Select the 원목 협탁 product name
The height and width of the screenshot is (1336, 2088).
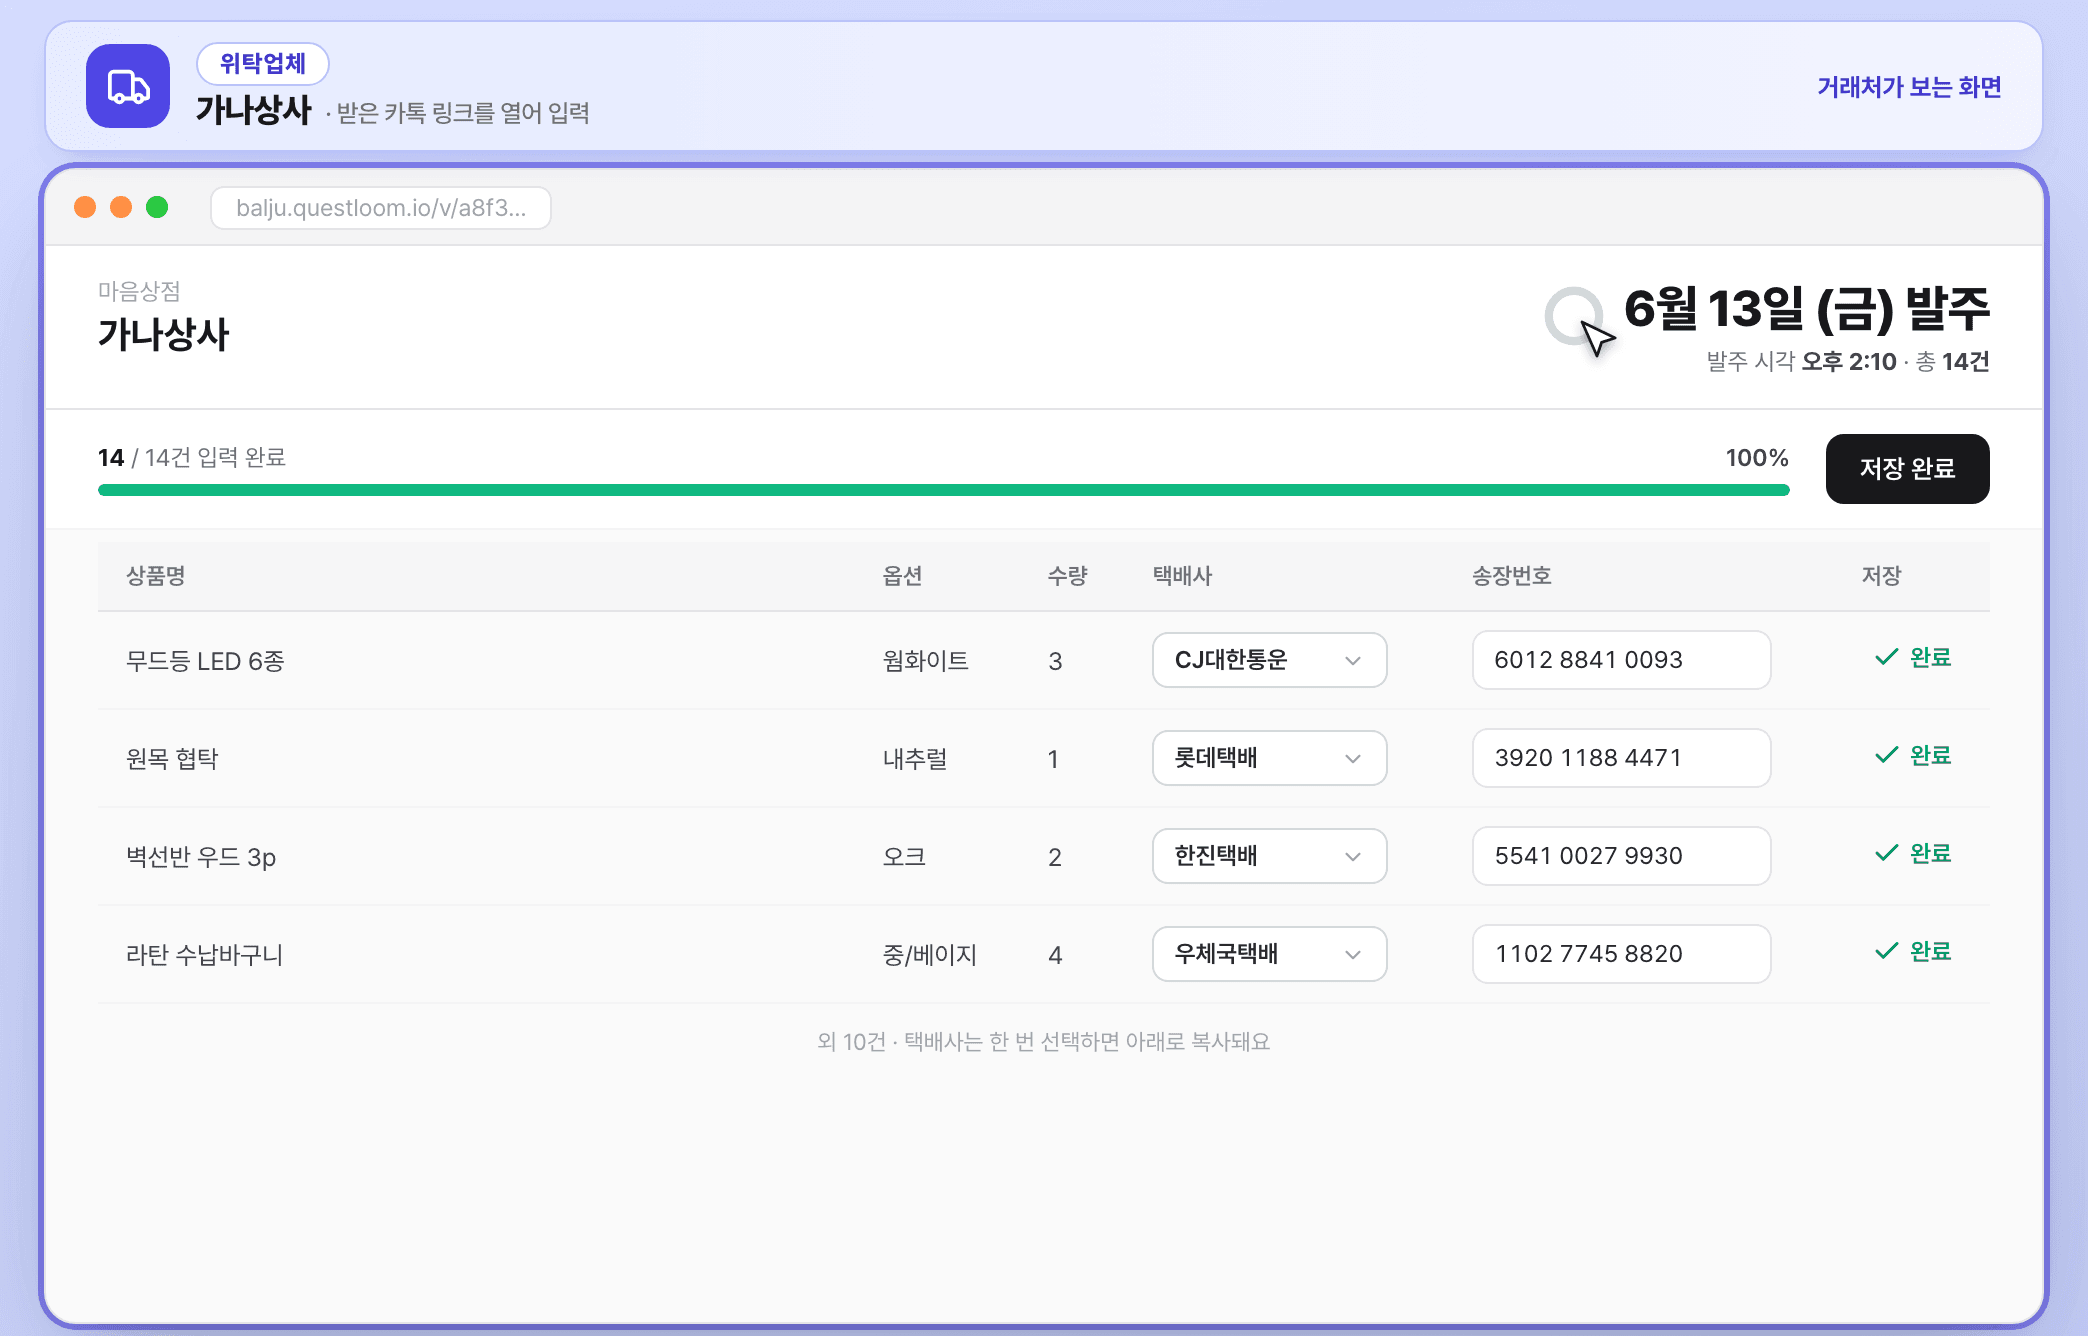pos(172,759)
